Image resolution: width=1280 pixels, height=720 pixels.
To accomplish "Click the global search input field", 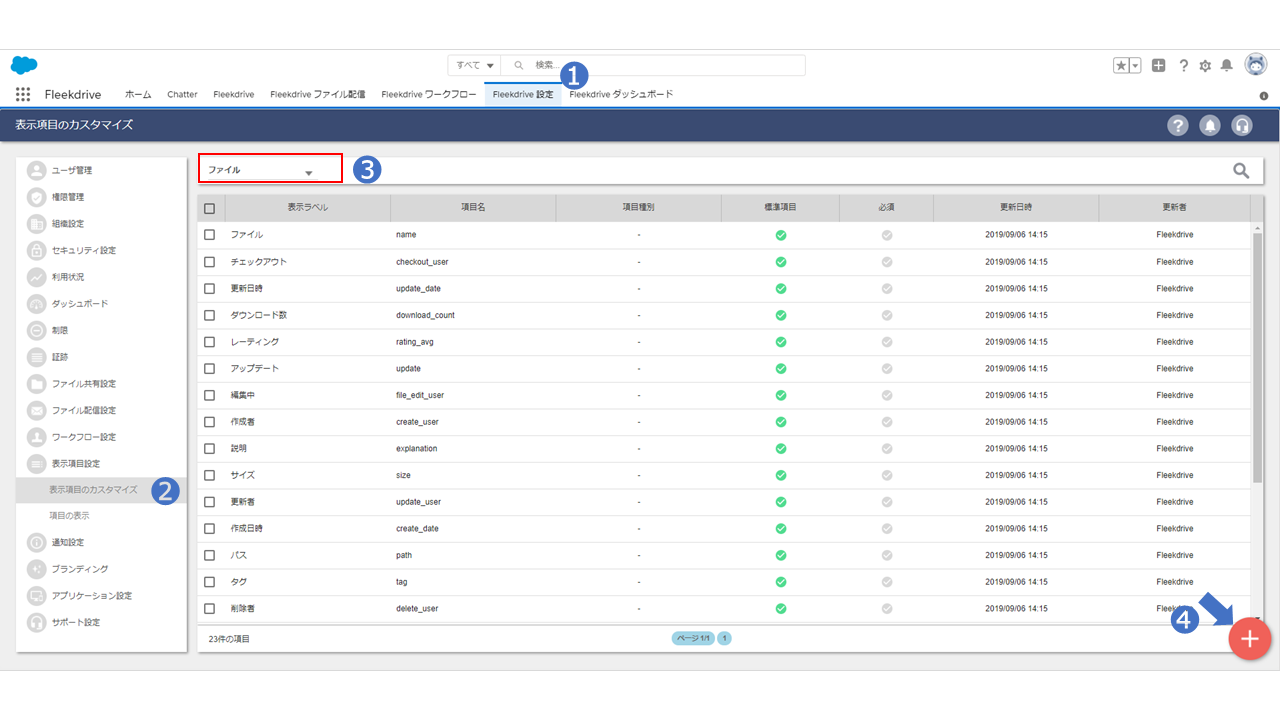I will (653, 65).
